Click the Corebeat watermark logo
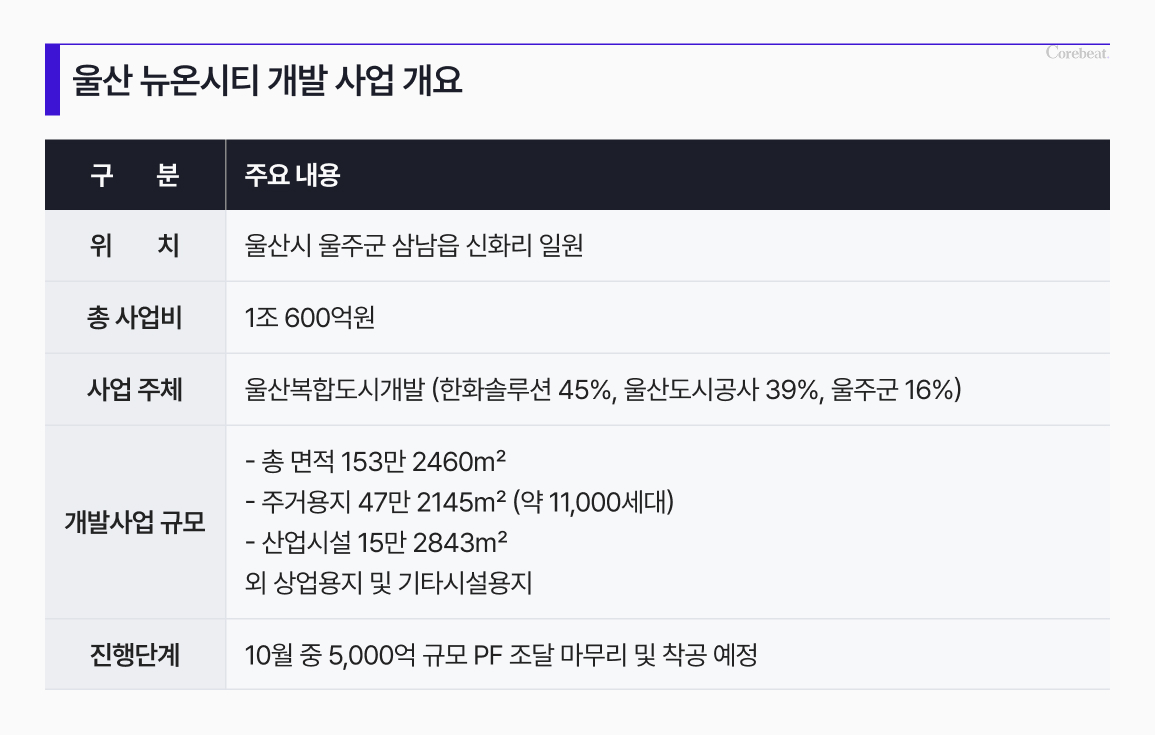 1077,53
